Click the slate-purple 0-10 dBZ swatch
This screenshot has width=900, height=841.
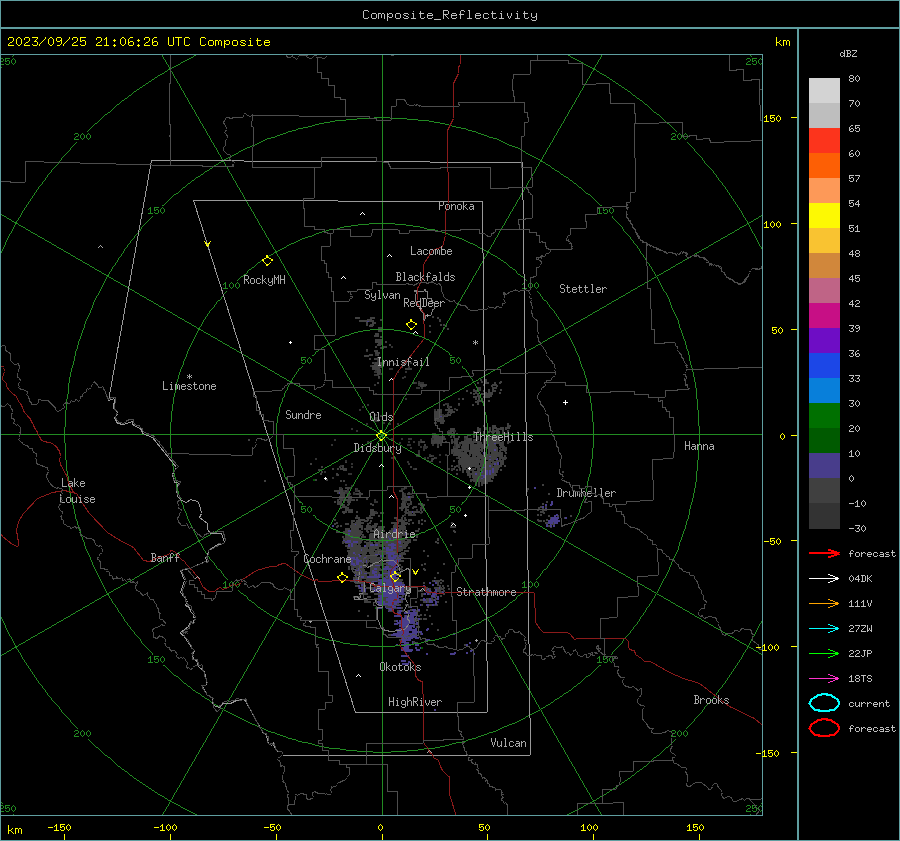click(824, 465)
